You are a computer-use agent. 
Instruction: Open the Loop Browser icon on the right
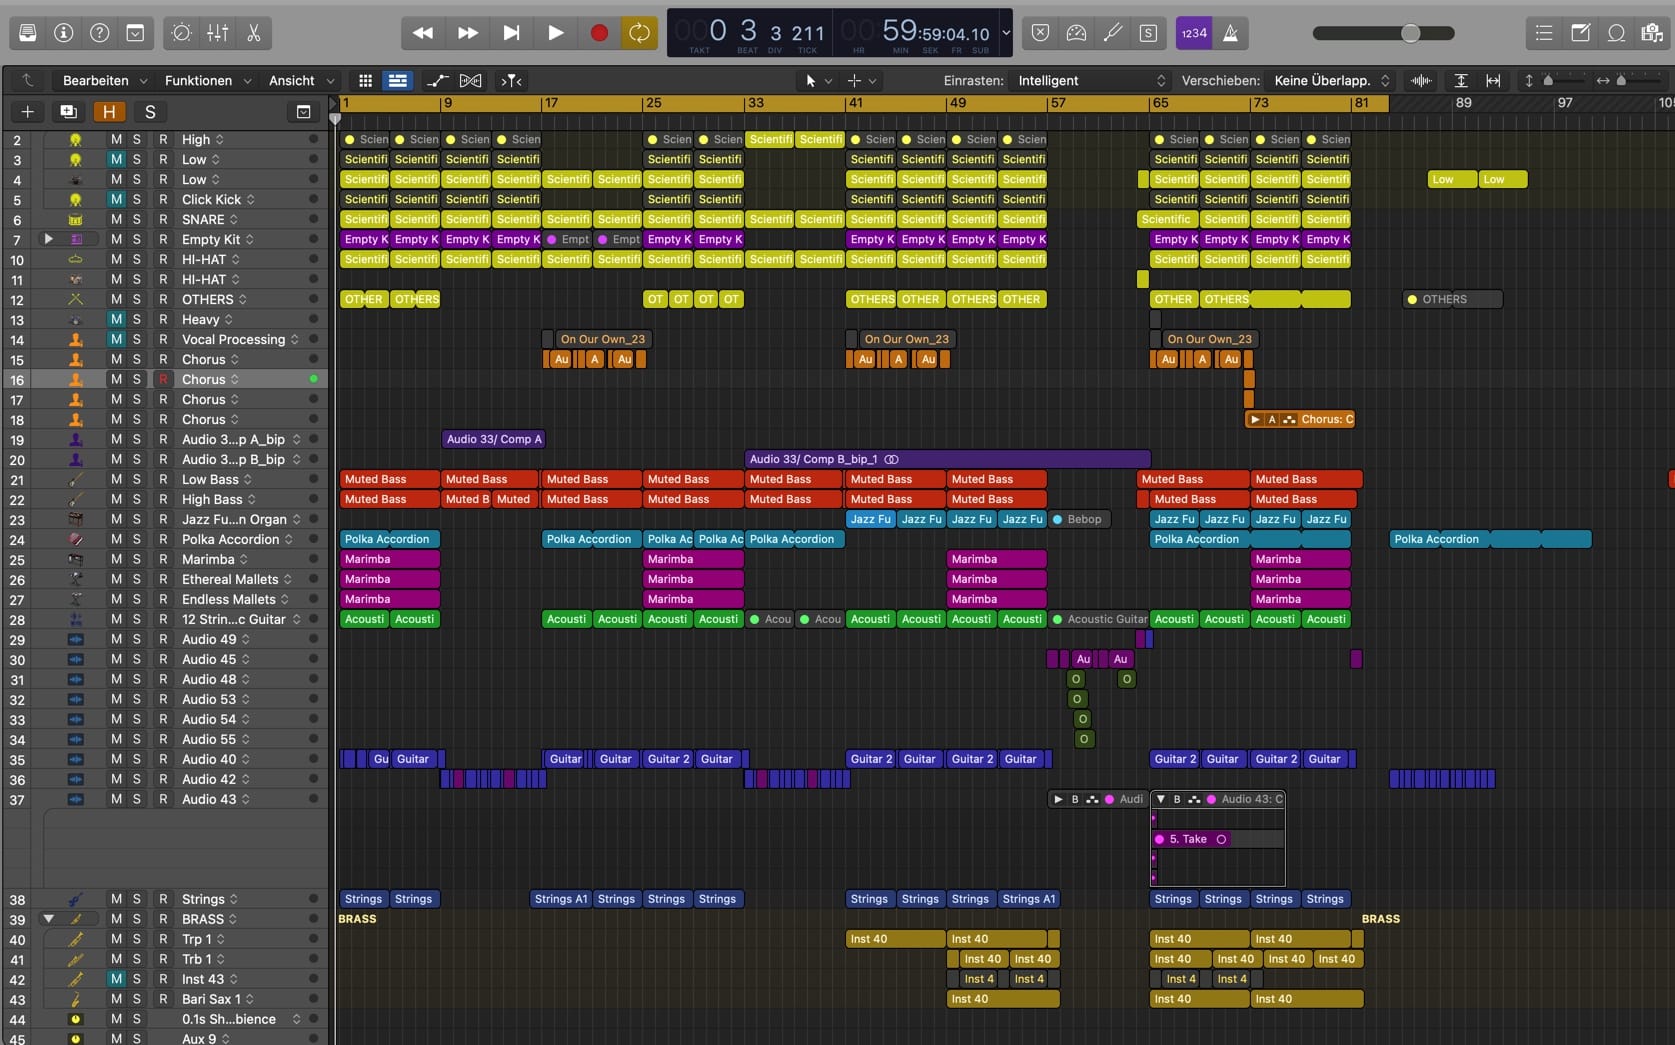click(1614, 32)
